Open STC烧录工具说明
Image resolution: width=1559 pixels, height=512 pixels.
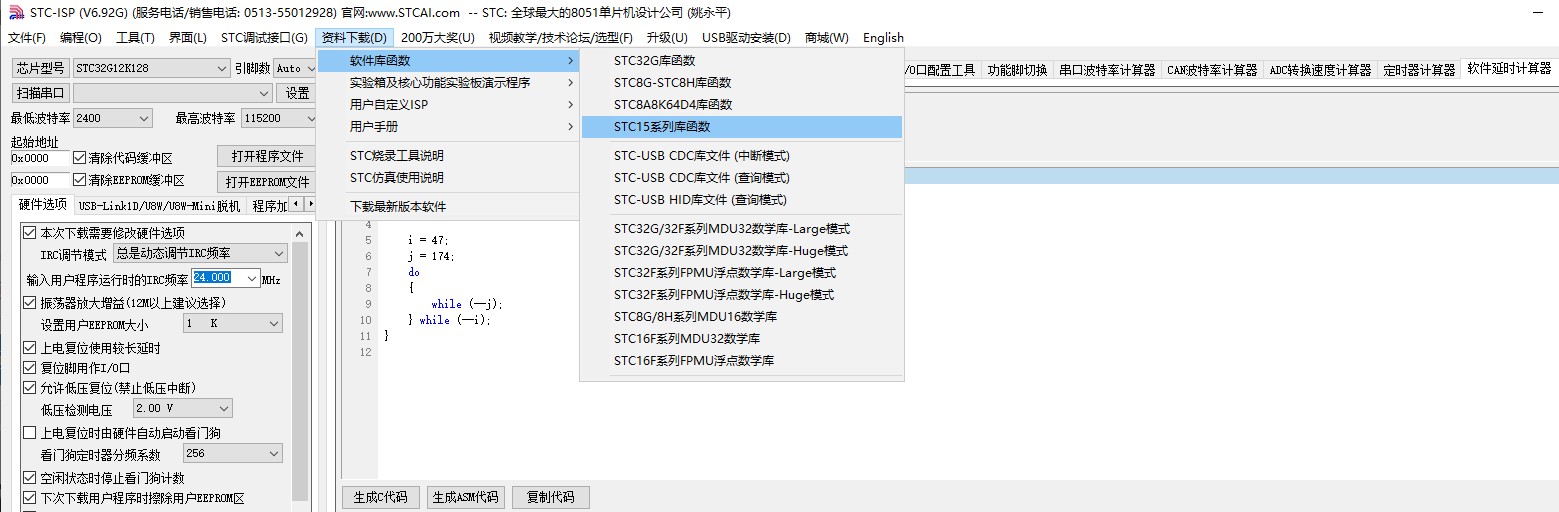pos(448,156)
